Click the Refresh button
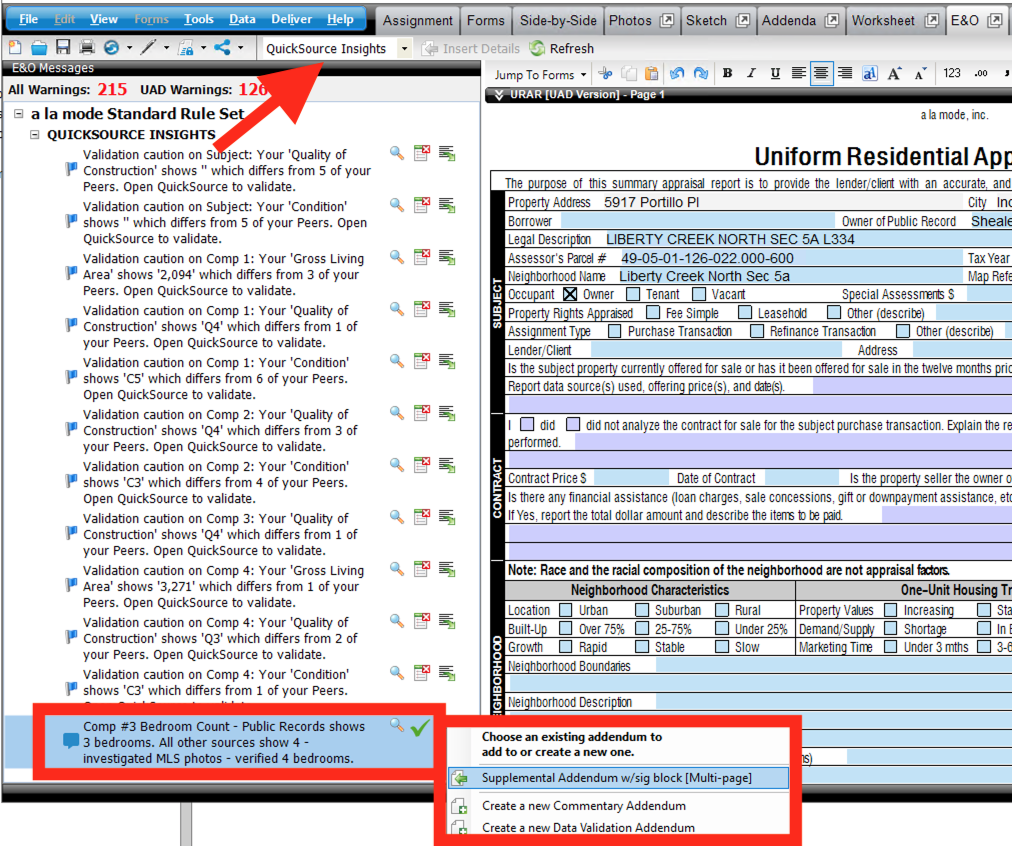 pyautogui.click(x=562, y=48)
